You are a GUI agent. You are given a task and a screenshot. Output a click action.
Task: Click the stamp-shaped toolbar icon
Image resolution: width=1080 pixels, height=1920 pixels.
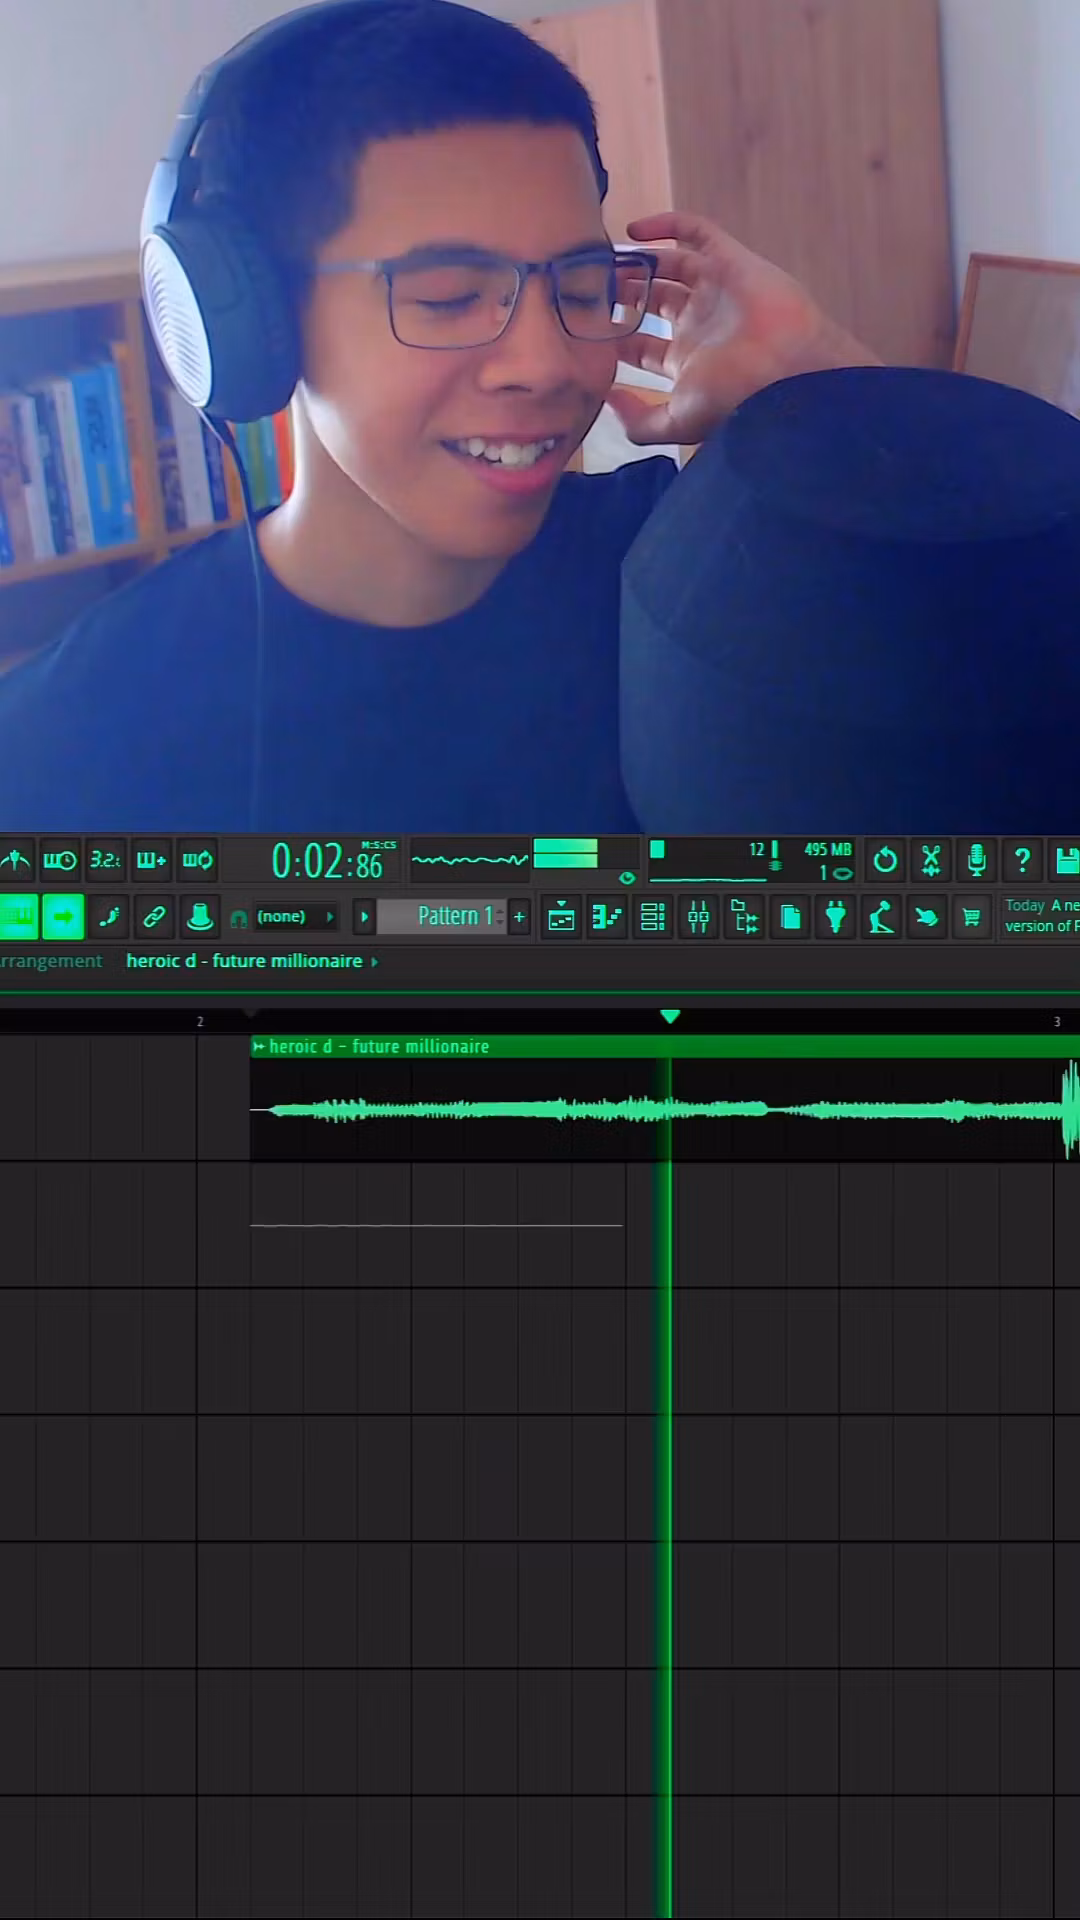click(200, 916)
